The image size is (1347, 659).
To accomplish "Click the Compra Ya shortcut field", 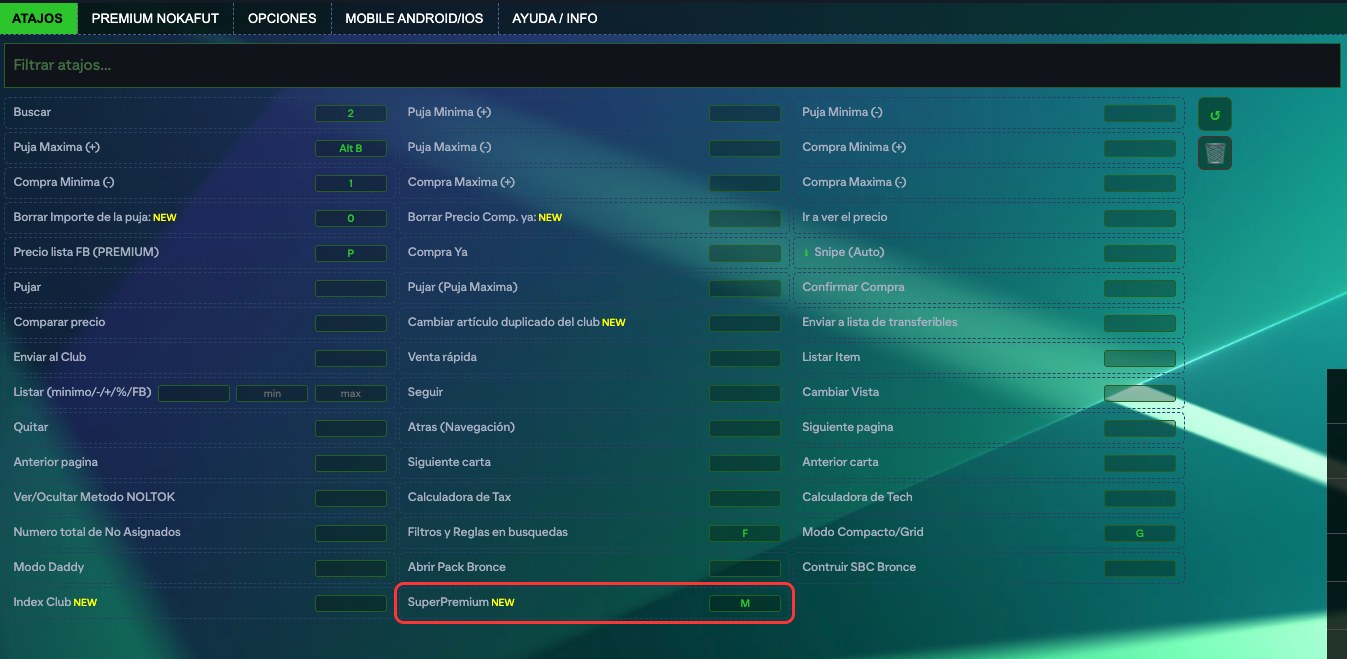I will pos(745,254).
